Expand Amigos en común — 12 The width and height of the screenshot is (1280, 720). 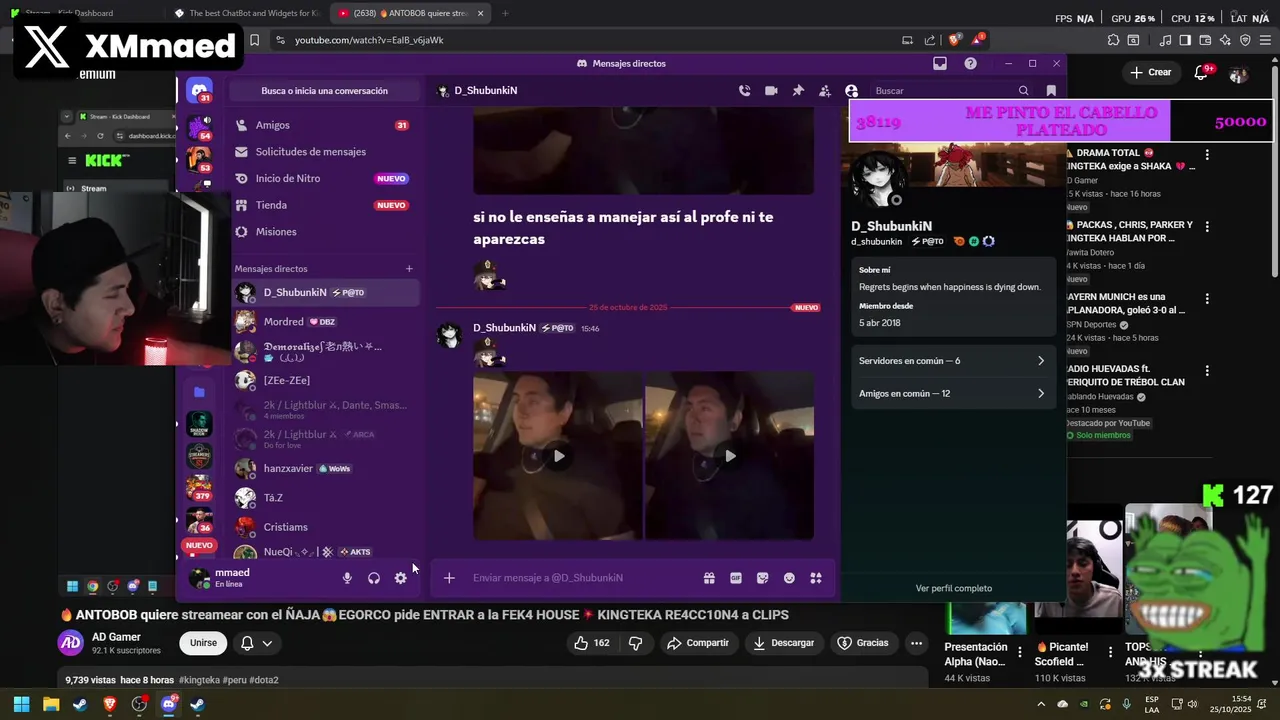click(x=952, y=394)
